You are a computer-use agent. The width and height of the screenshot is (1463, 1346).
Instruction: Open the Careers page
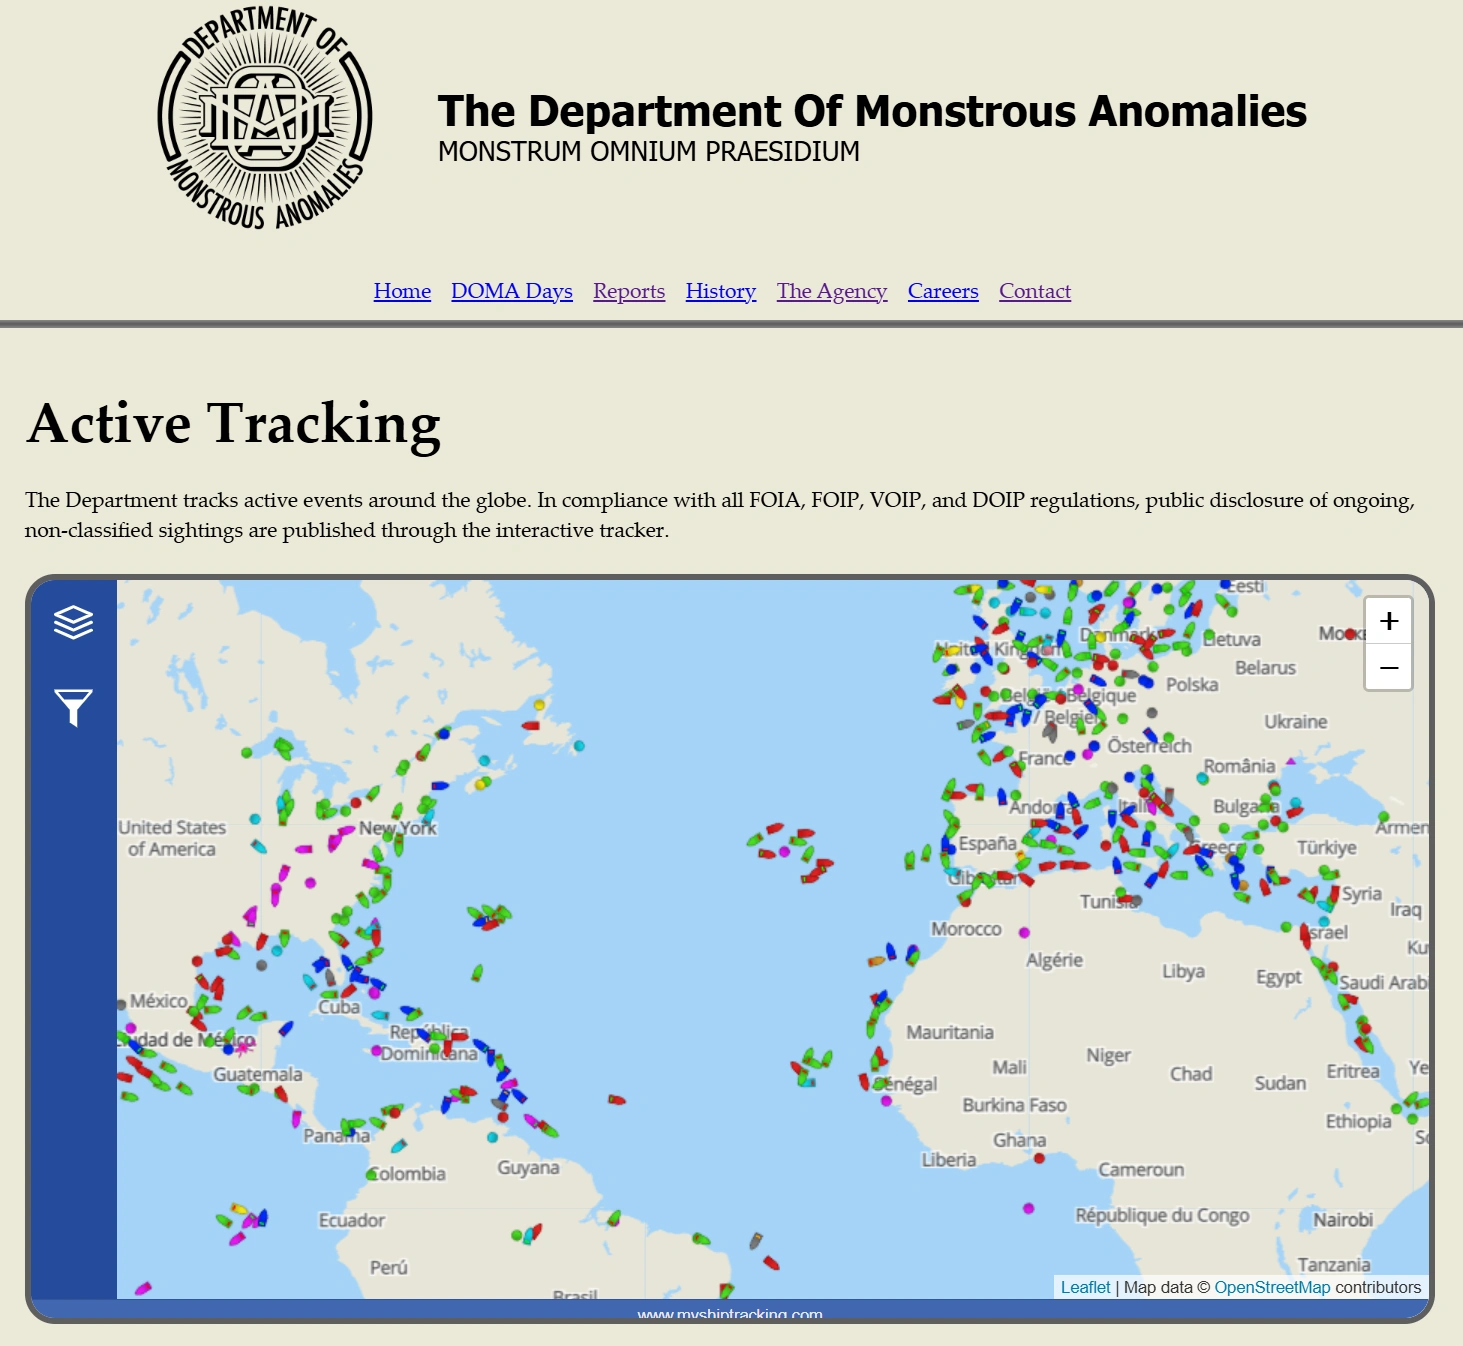tap(943, 291)
